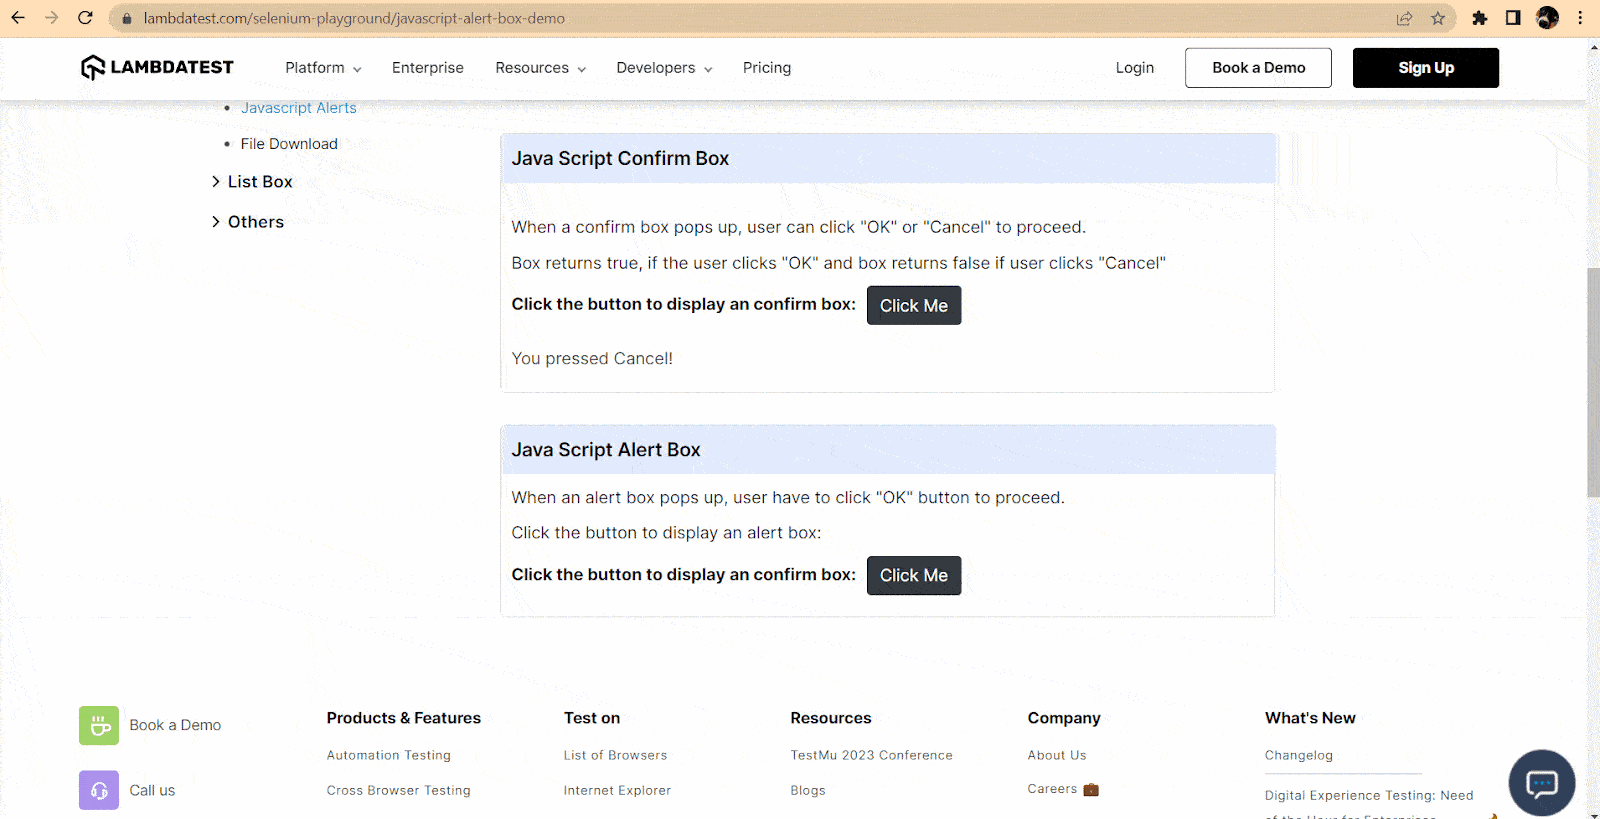
Task: Click the Book a Demo header button
Action: pos(1258,68)
